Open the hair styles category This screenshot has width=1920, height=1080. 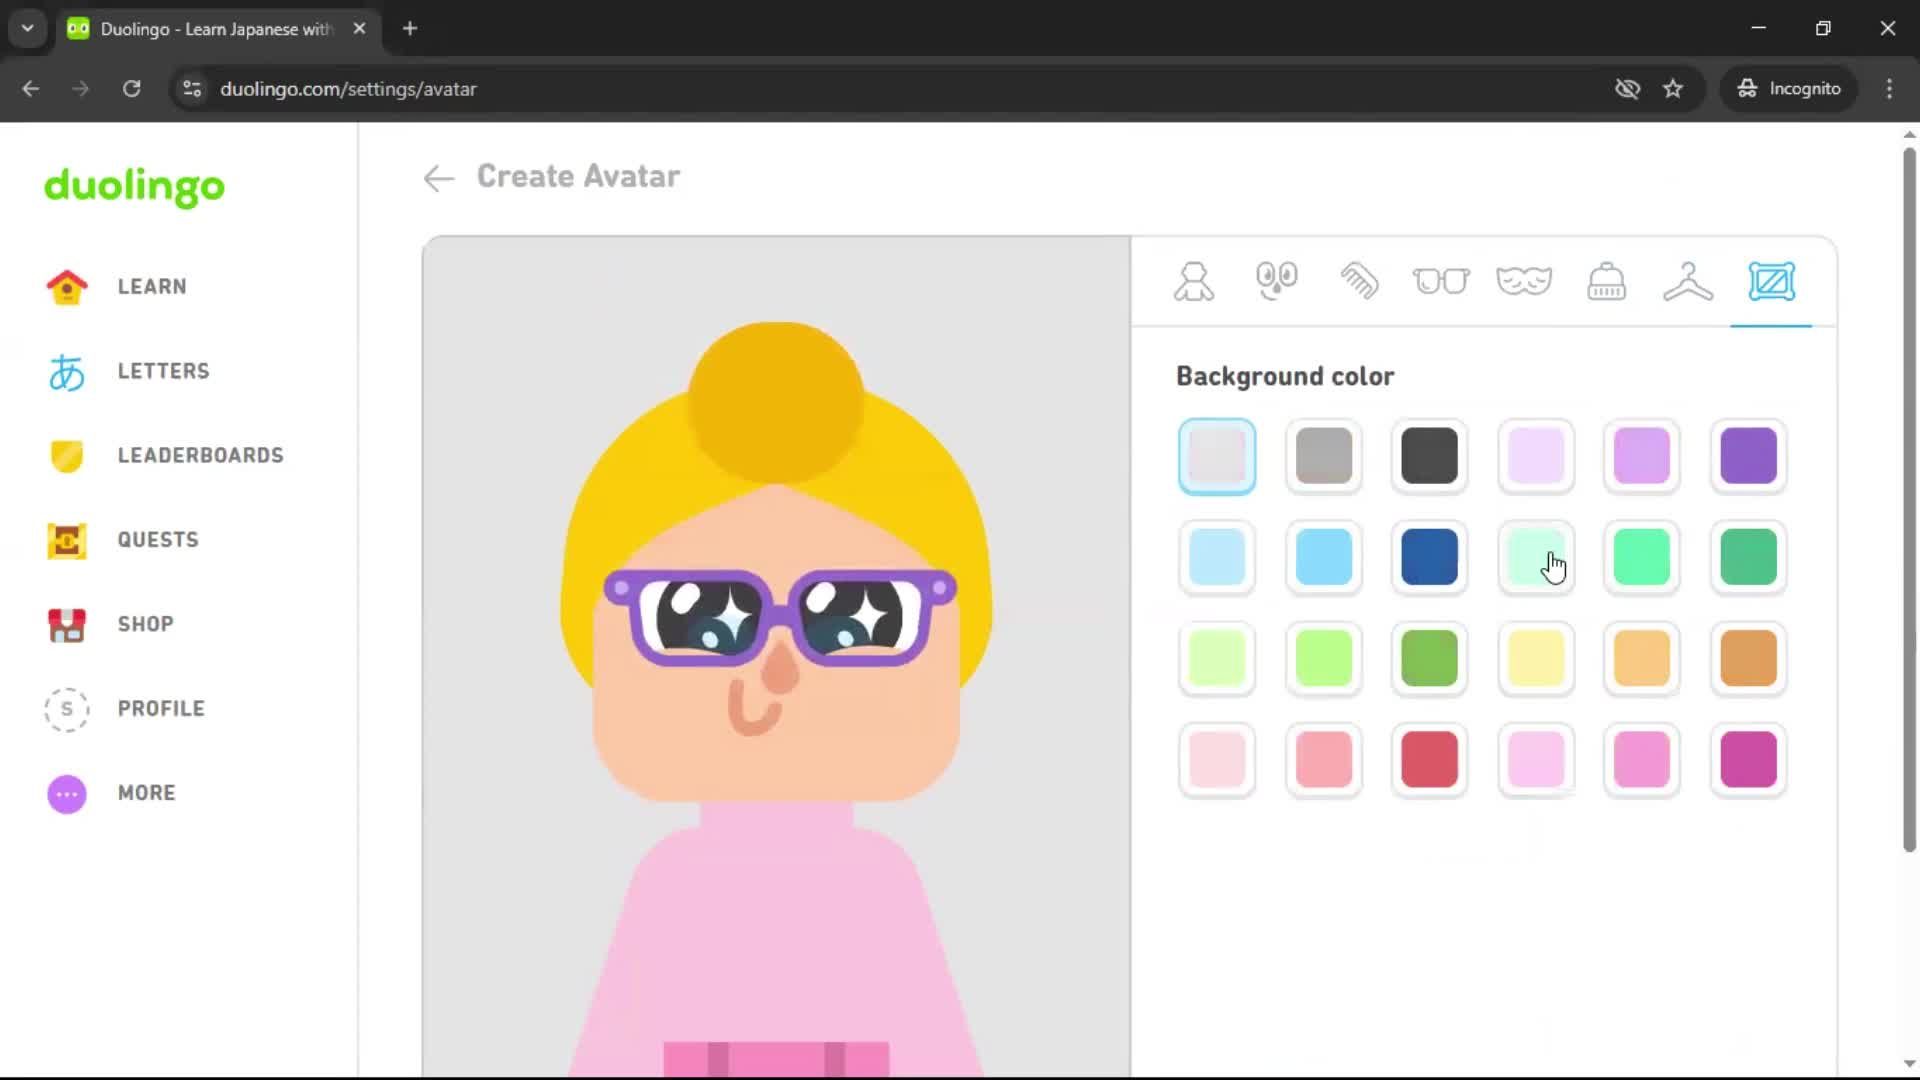1359,281
